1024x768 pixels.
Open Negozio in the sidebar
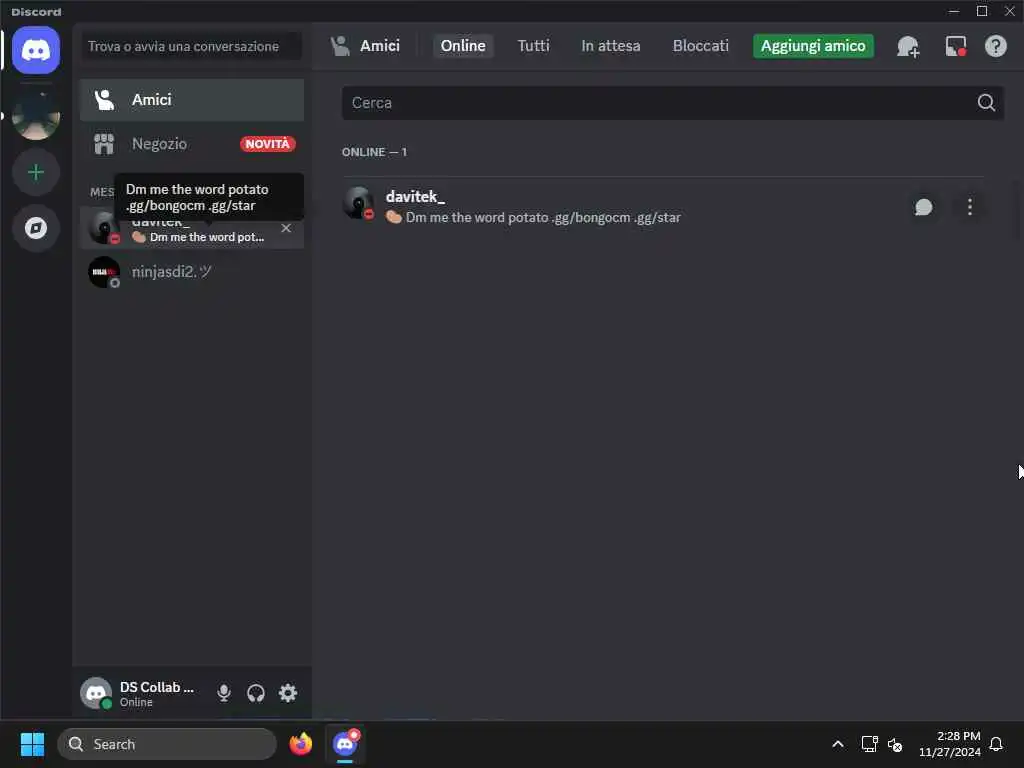(x=192, y=144)
